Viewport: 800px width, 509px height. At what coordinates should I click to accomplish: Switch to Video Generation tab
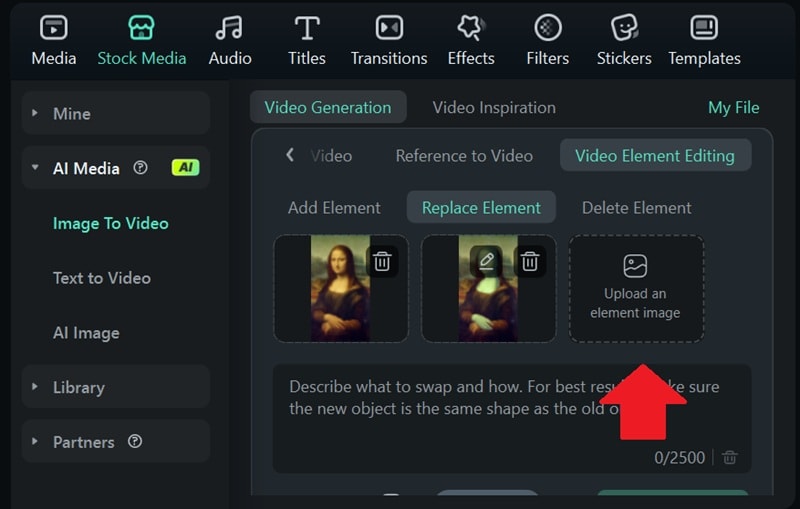coord(328,108)
